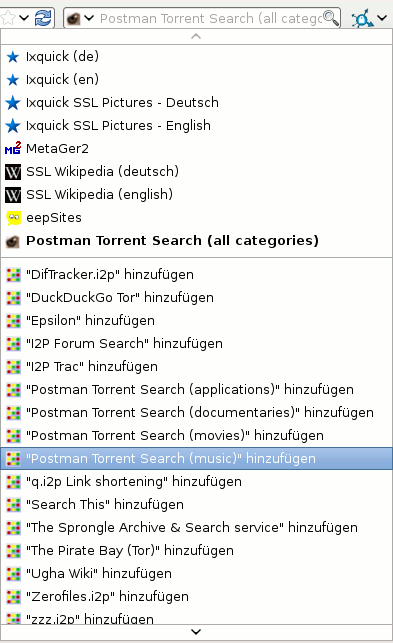Click eye icon beside Postman all categories
393x643 pixels.
[x=13, y=242]
